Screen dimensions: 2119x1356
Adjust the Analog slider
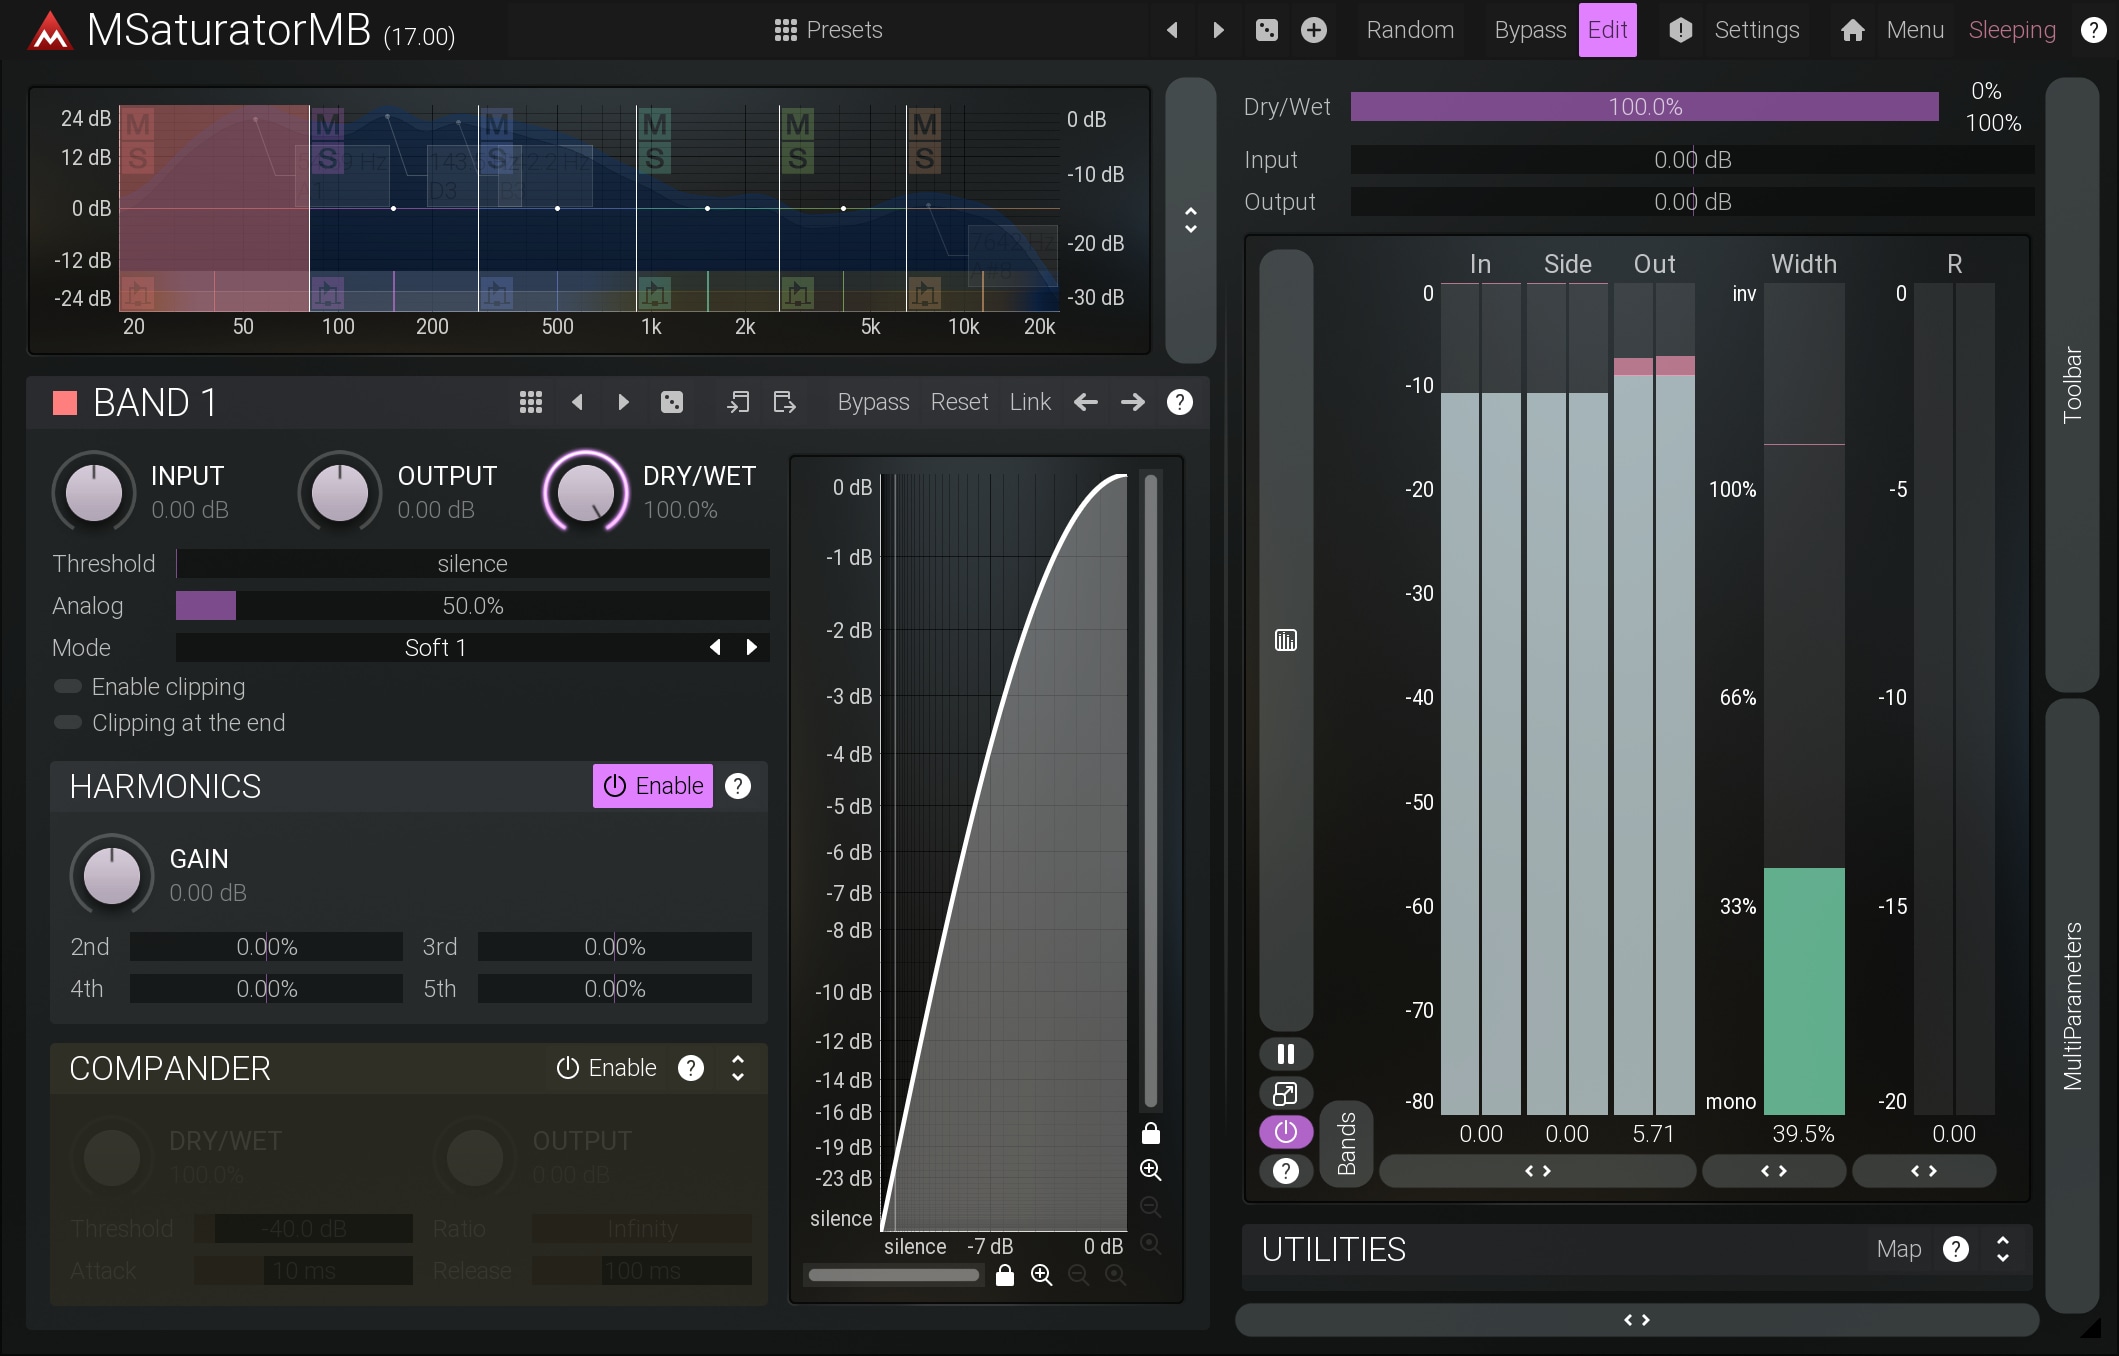pyautogui.click(x=472, y=606)
